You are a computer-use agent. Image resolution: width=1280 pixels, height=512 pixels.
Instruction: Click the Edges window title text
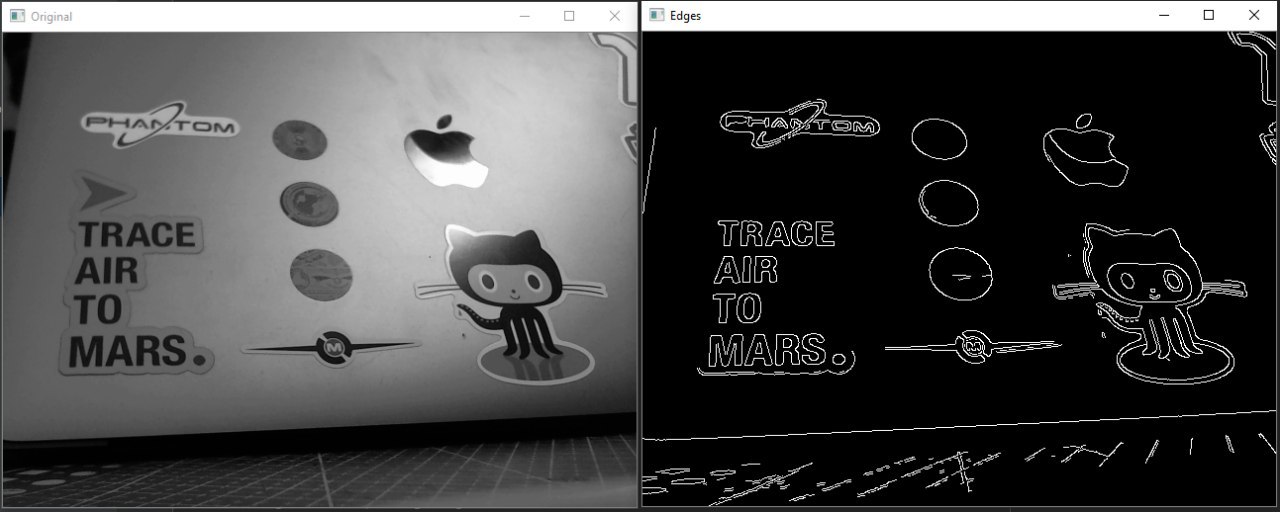click(x=685, y=16)
